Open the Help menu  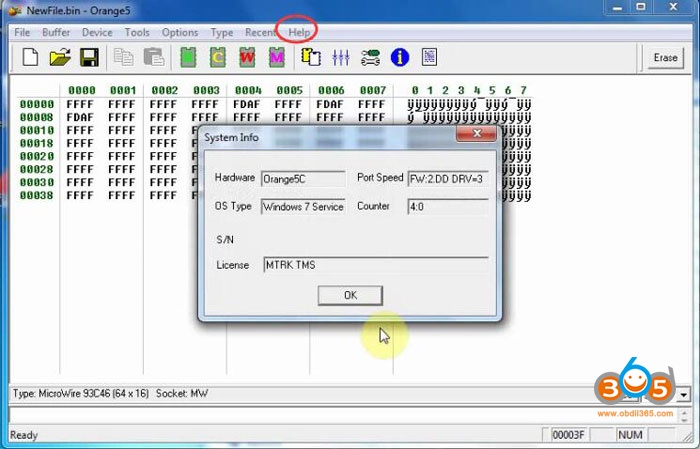[299, 33]
